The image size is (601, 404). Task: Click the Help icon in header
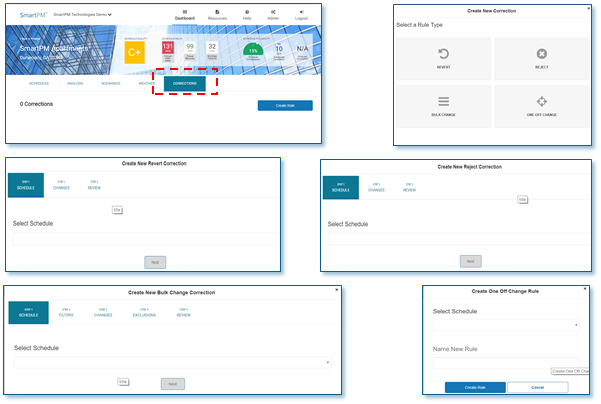pyautogui.click(x=247, y=14)
